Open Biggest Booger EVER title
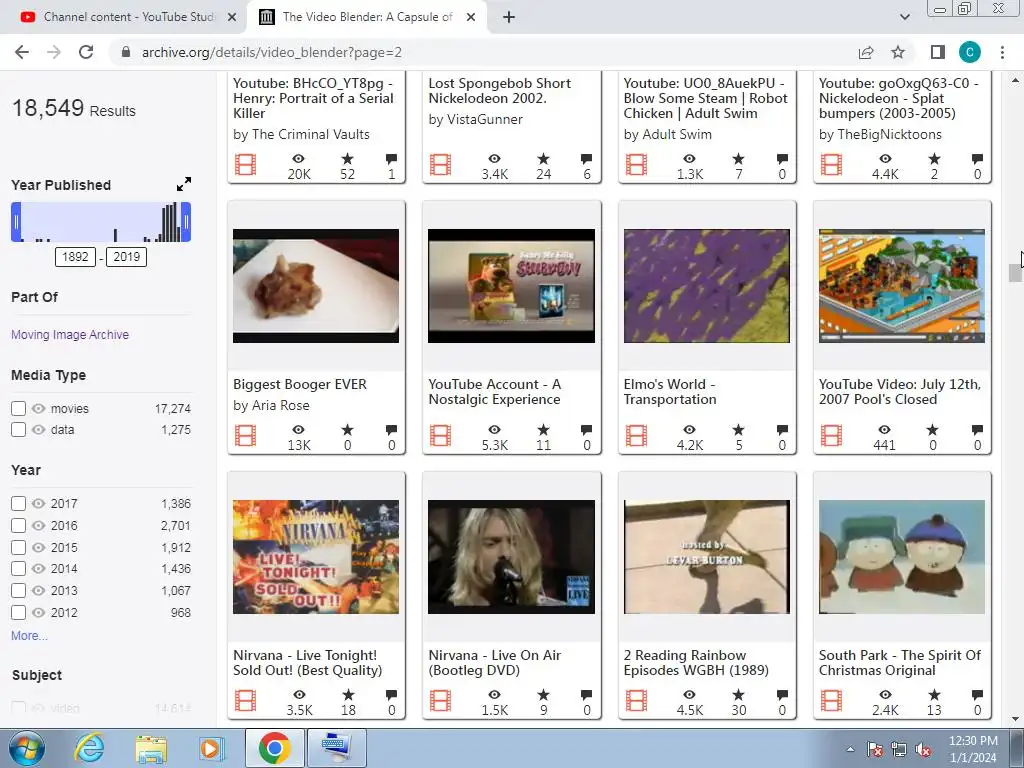The height and width of the screenshot is (768, 1024). coord(300,384)
